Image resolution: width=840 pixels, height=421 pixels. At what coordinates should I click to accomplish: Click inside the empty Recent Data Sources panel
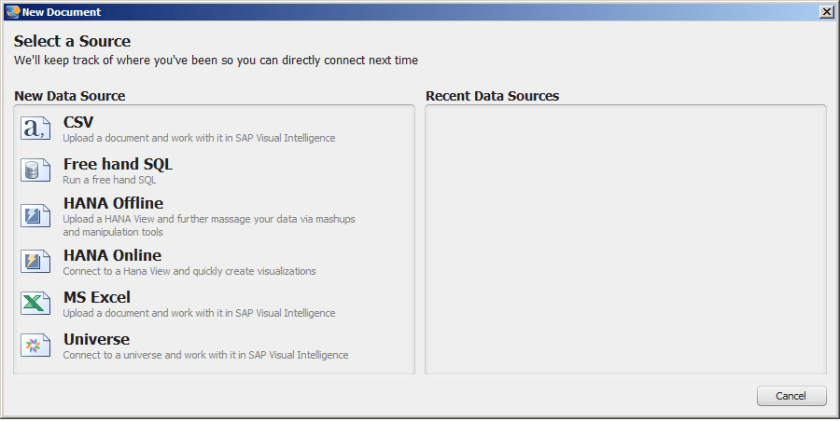click(625, 238)
